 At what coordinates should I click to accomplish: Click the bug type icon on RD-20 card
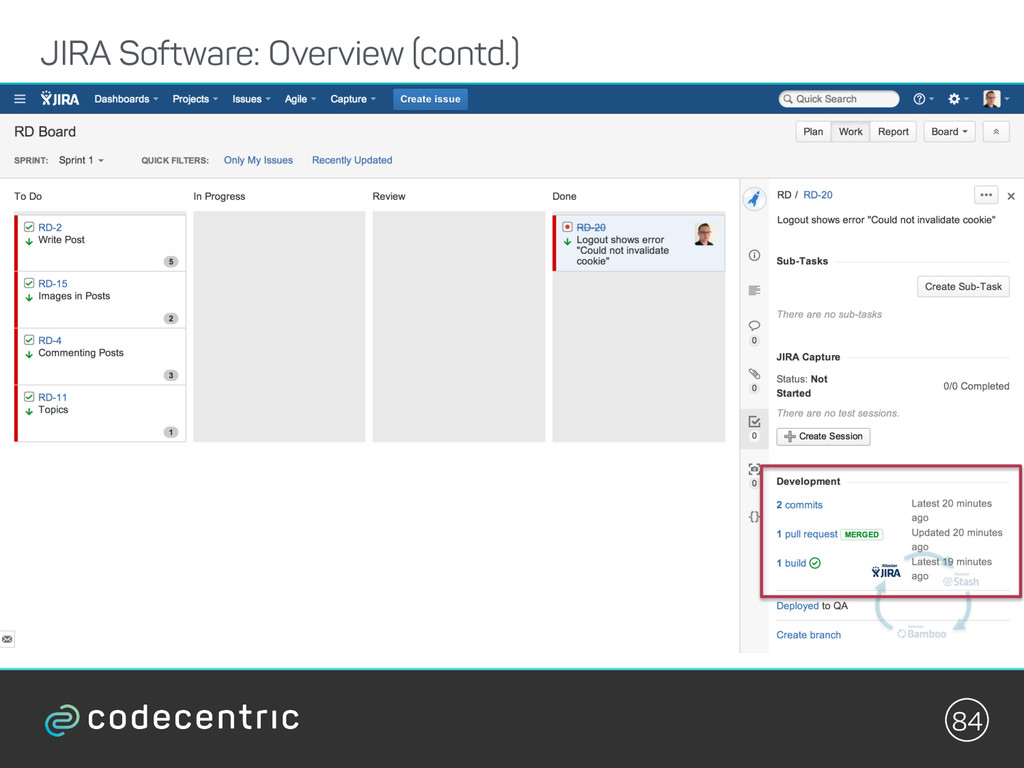click(x=568, y=227)
